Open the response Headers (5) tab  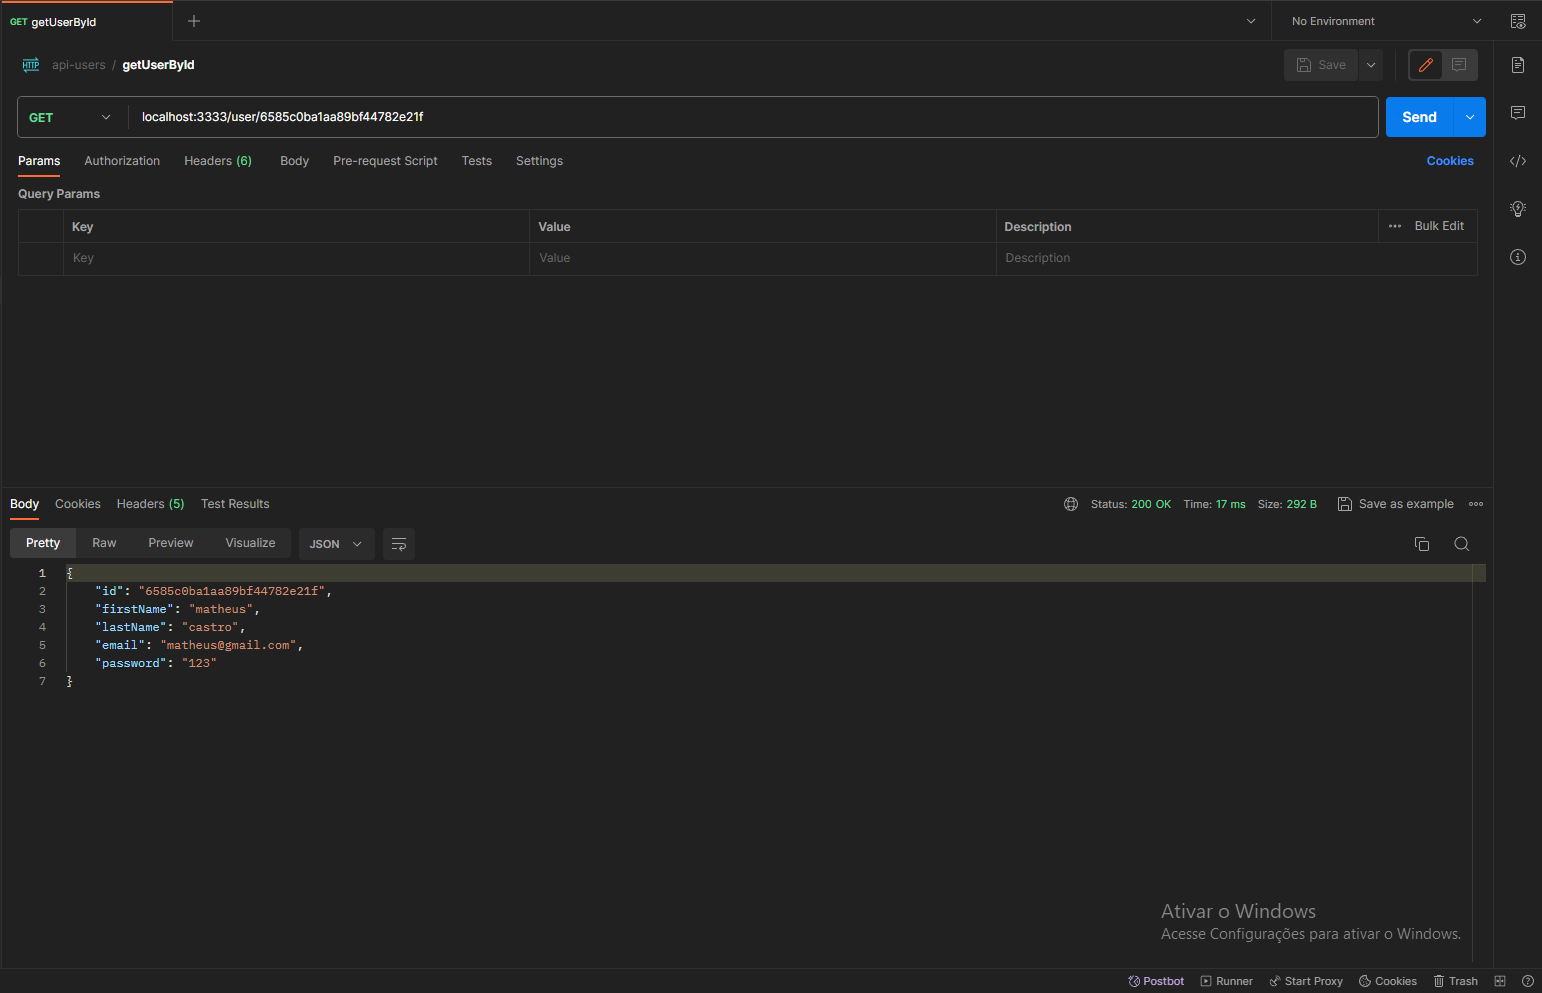150,504
